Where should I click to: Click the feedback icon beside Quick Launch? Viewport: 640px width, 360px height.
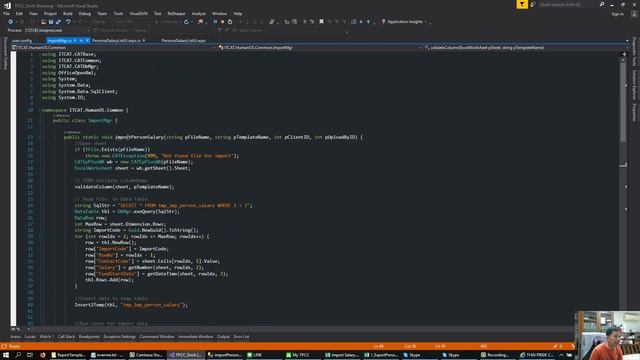[x=533, y=4]
